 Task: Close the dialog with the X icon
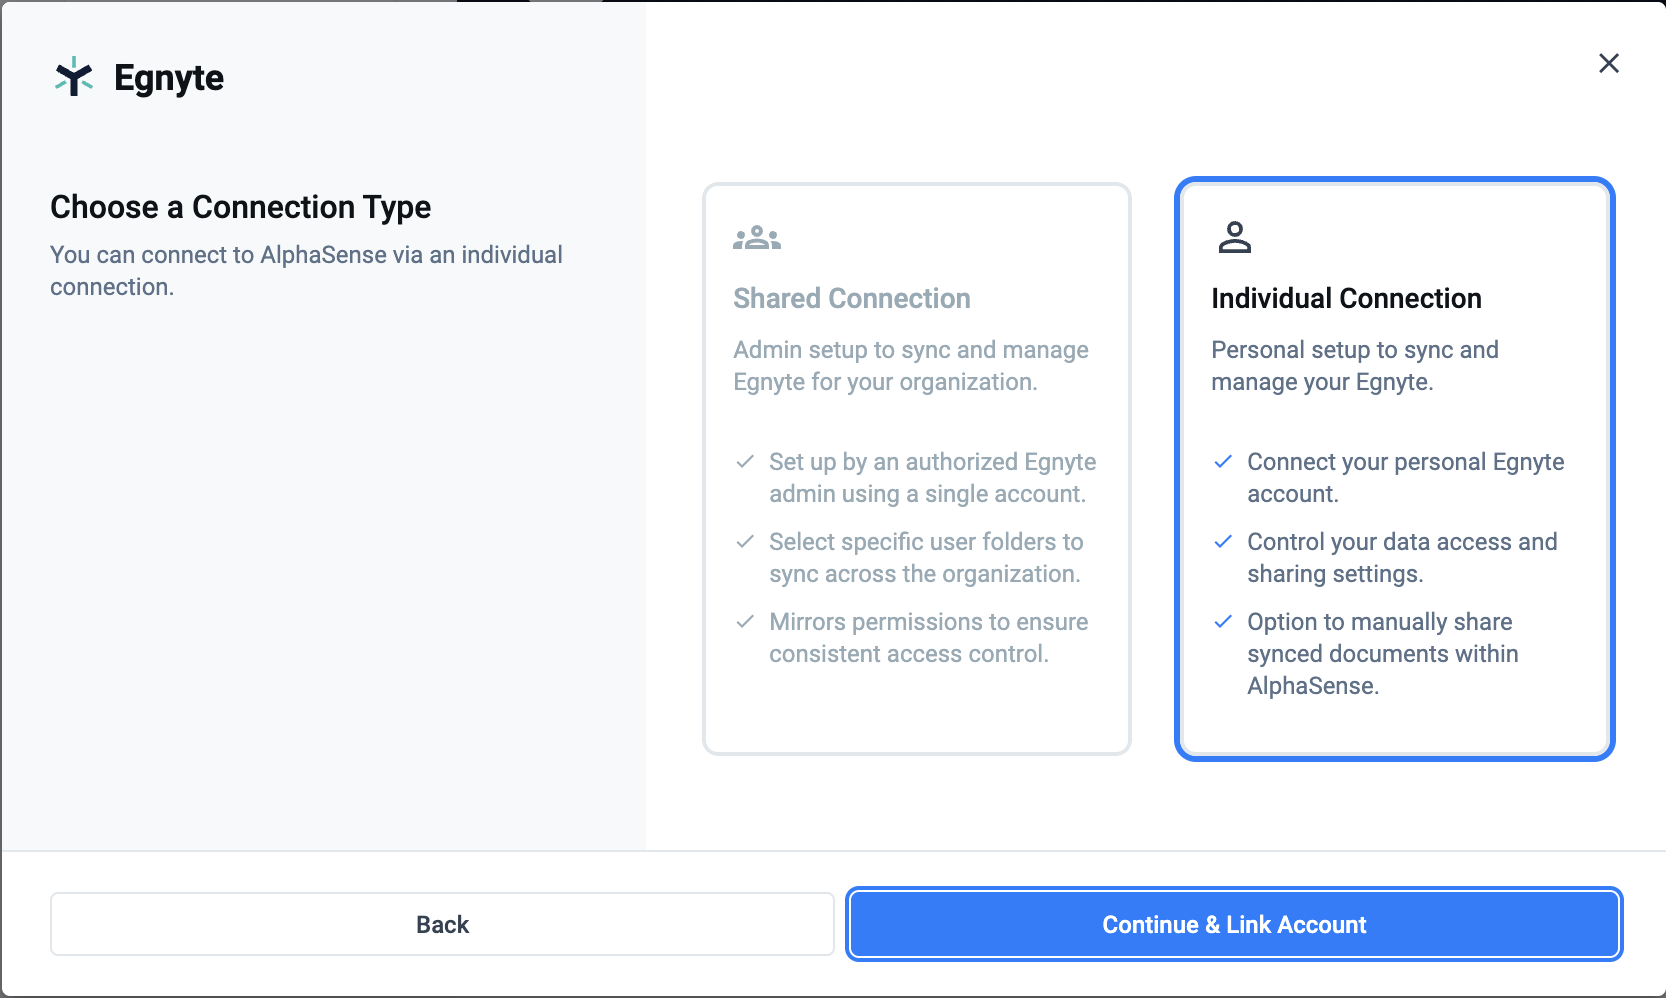(x=1609, y=63)
